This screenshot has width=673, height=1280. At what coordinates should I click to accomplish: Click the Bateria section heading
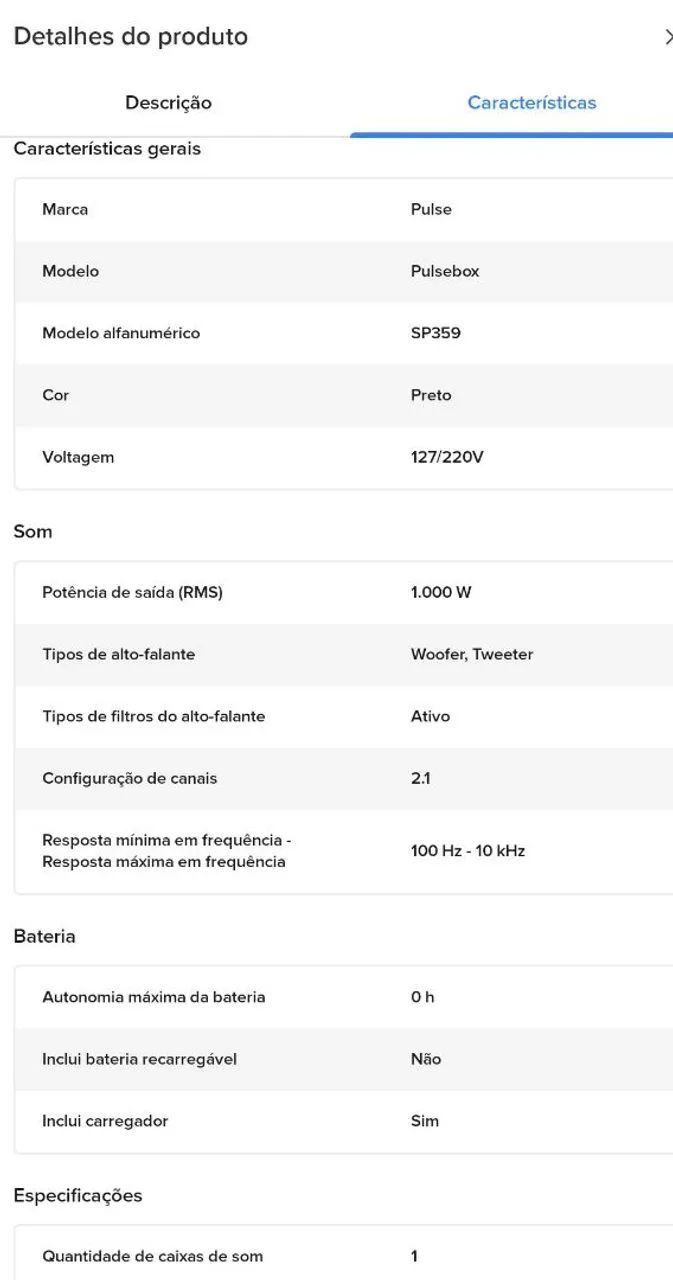(45, 937)
